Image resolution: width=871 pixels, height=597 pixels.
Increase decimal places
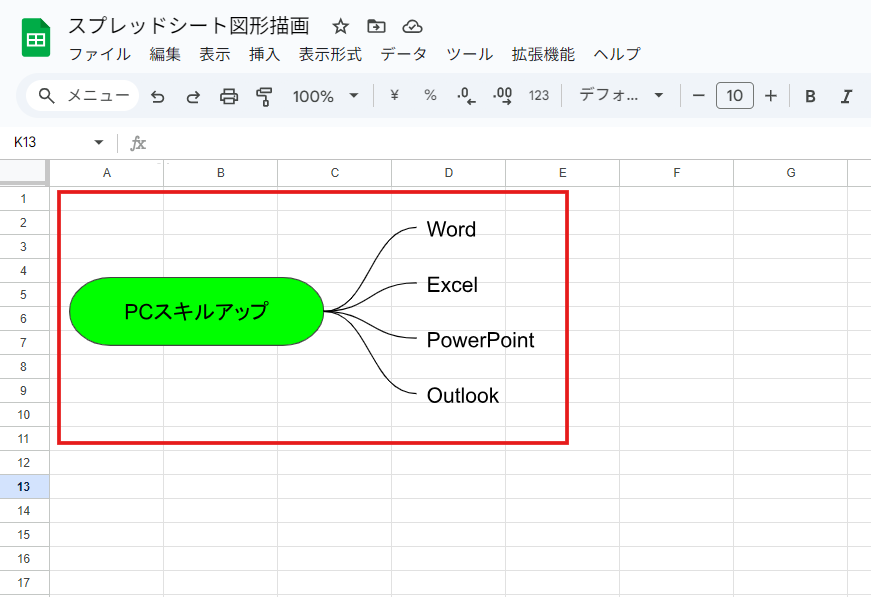[x=502, y=96]
